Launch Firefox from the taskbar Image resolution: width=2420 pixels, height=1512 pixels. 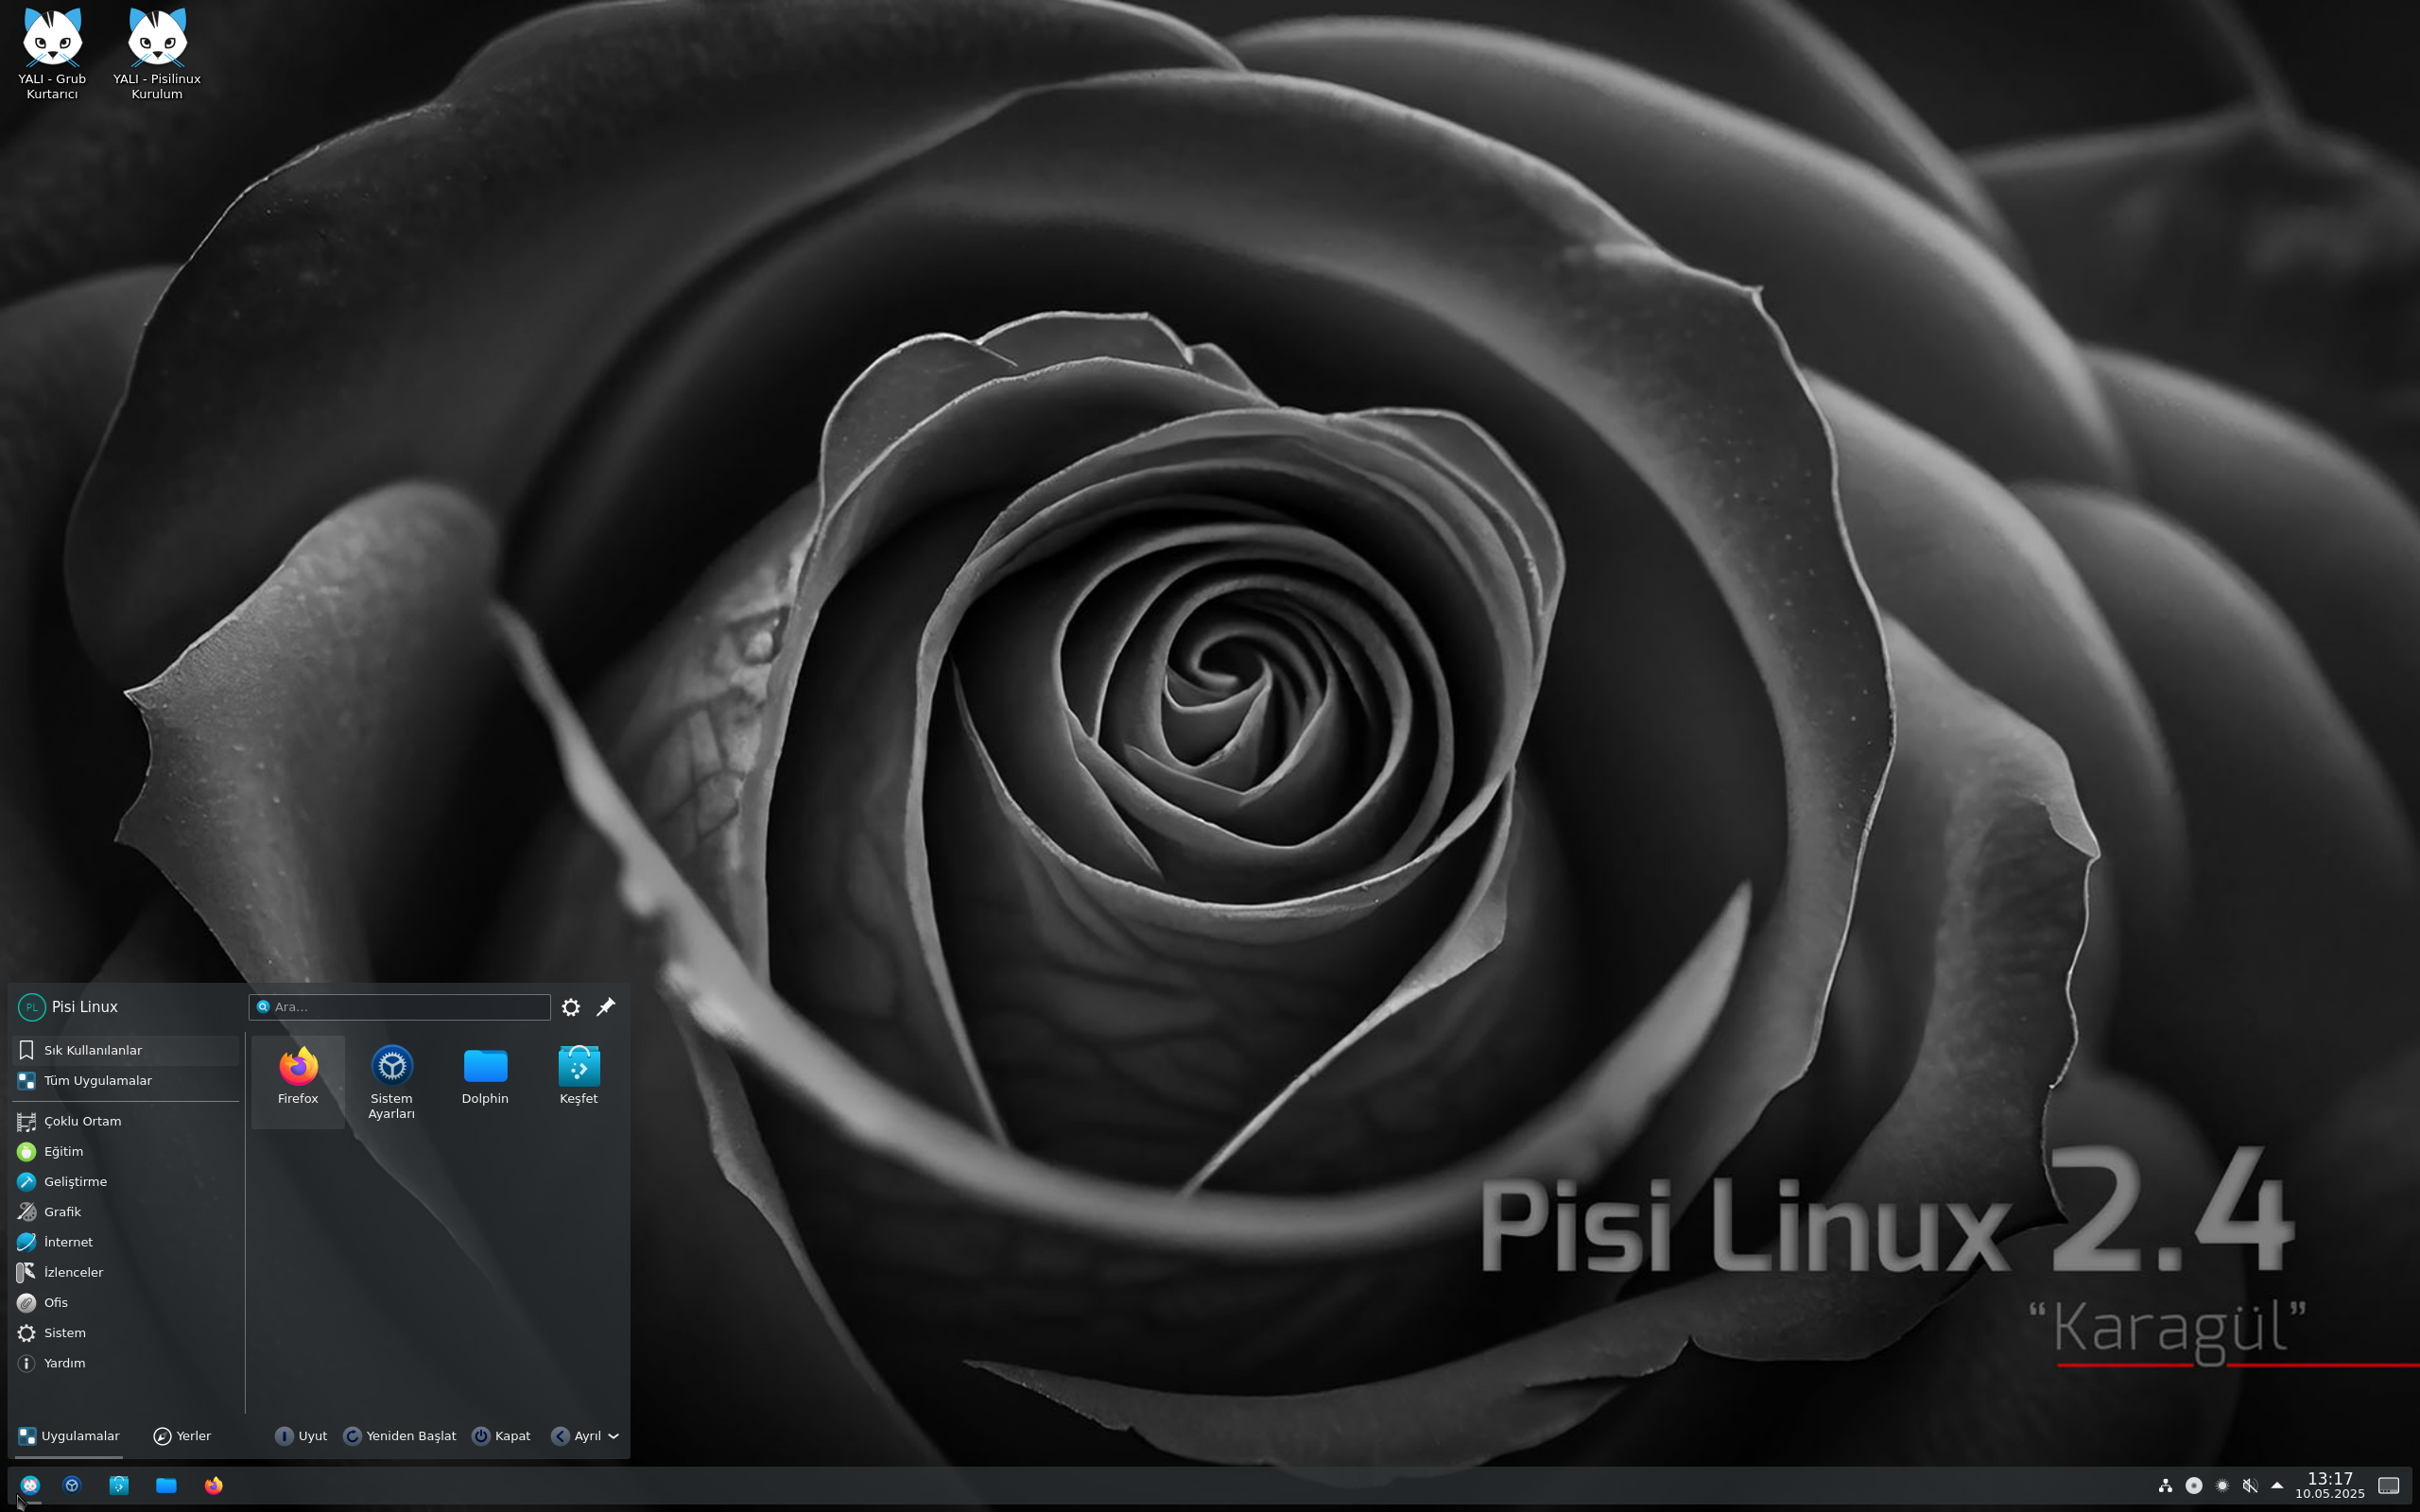(213, 1485)
